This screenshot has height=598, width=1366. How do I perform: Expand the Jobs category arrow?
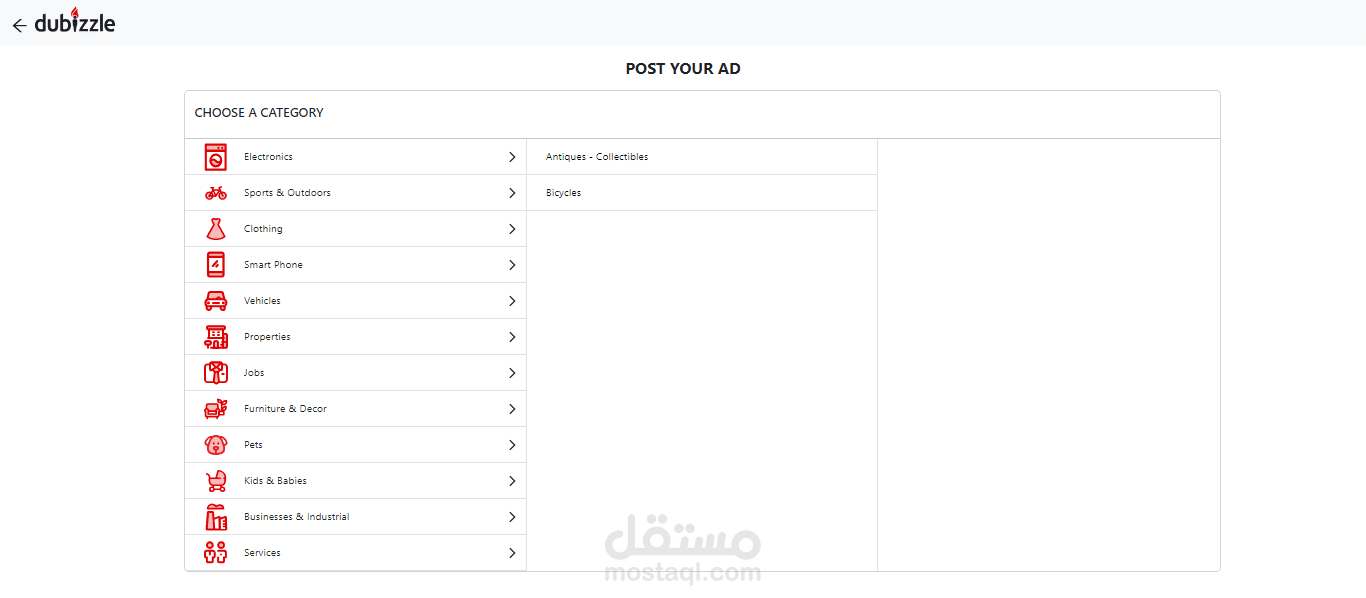click(512, 373)
